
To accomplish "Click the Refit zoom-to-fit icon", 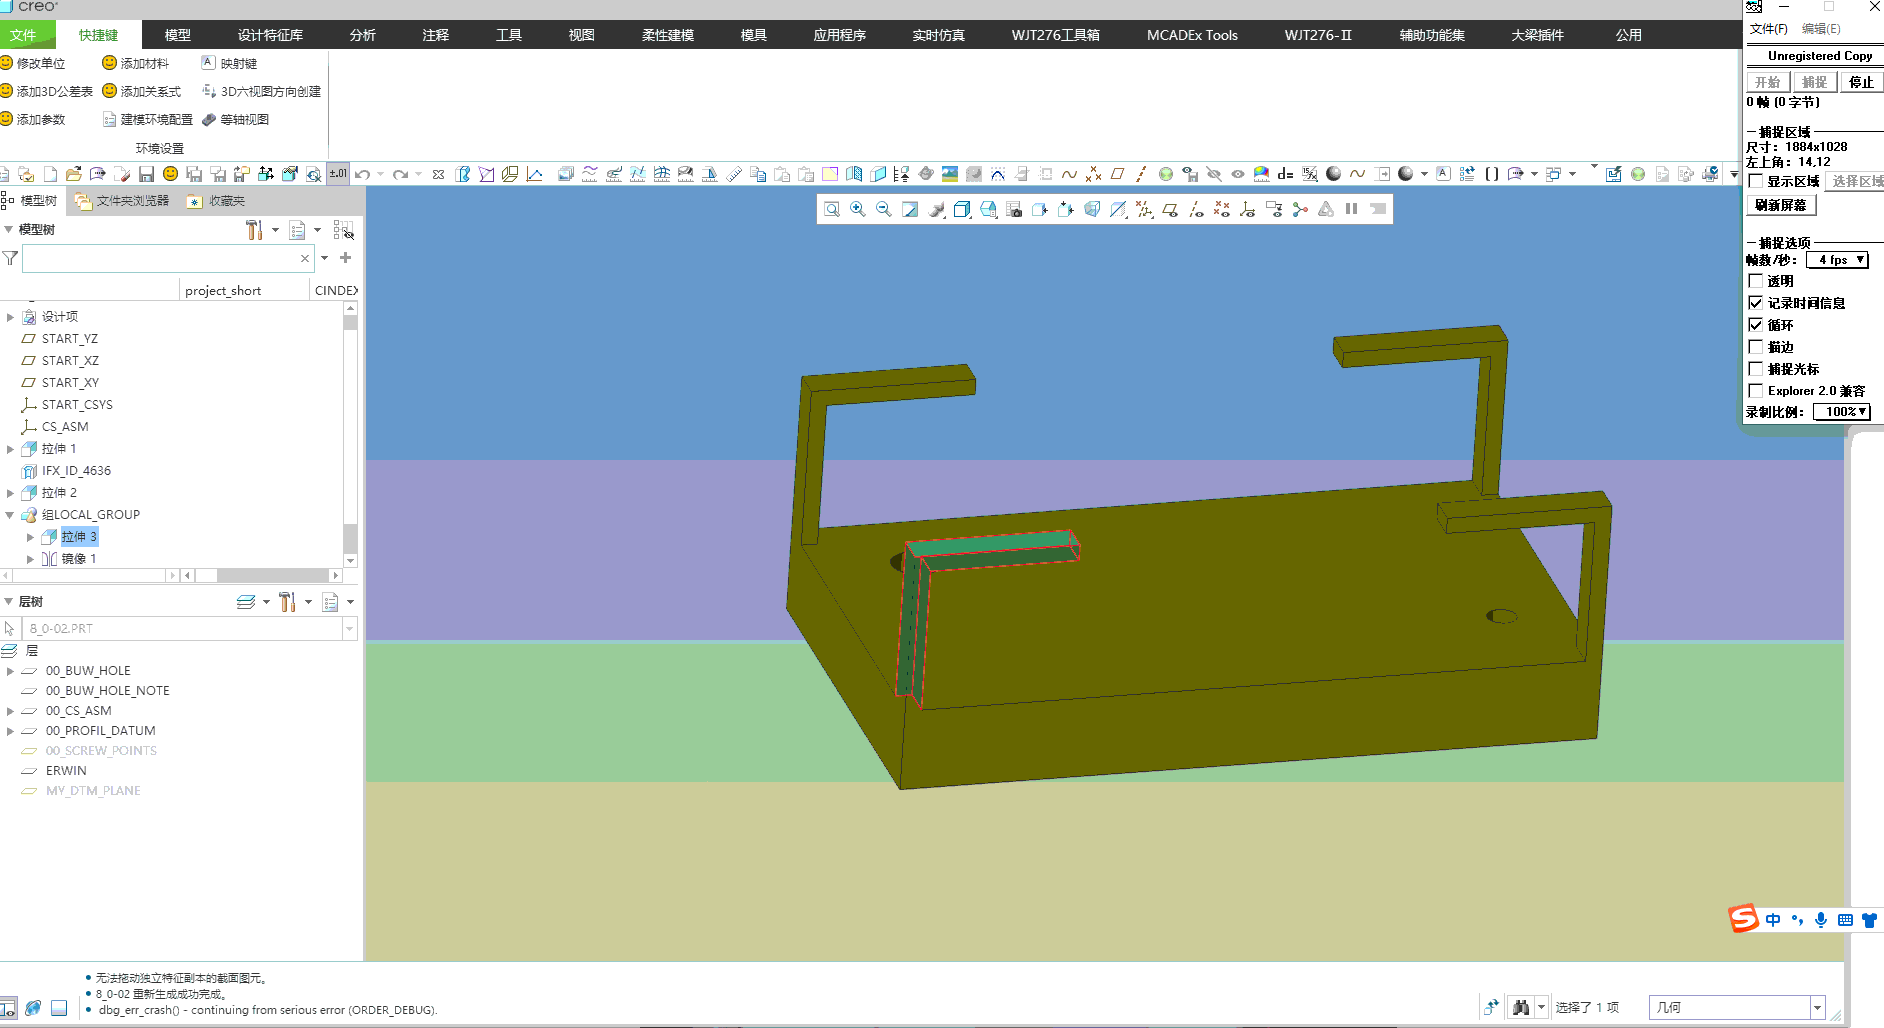I will point(832,209).
